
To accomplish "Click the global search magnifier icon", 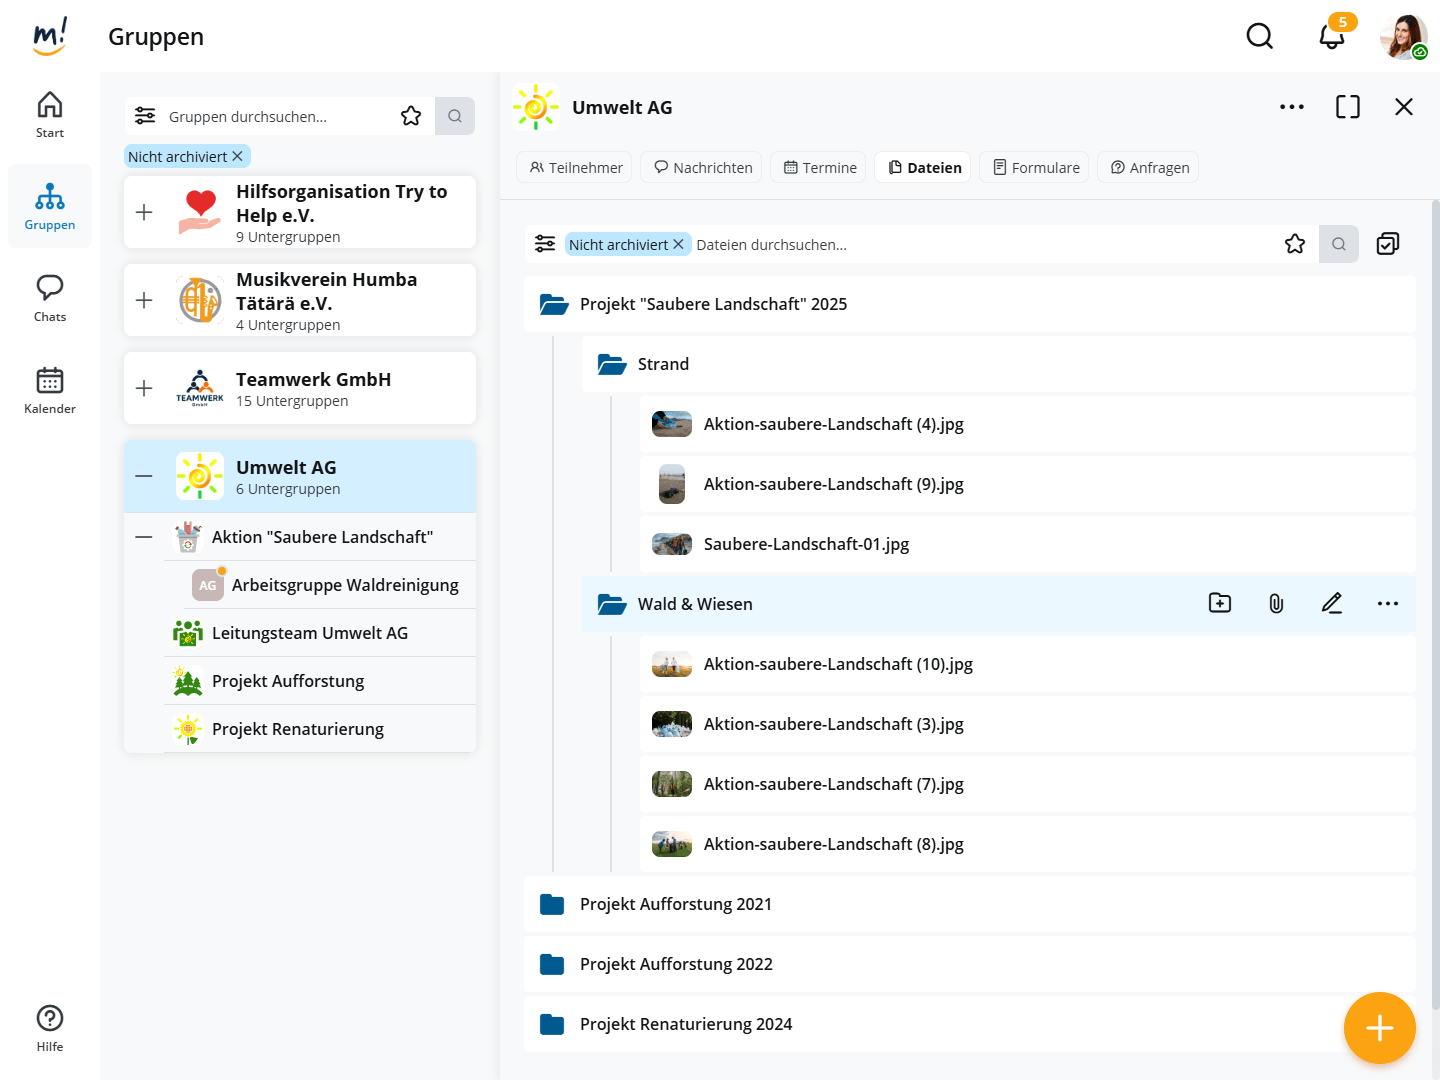I will pyautogui.click(x=1259, y=37).
